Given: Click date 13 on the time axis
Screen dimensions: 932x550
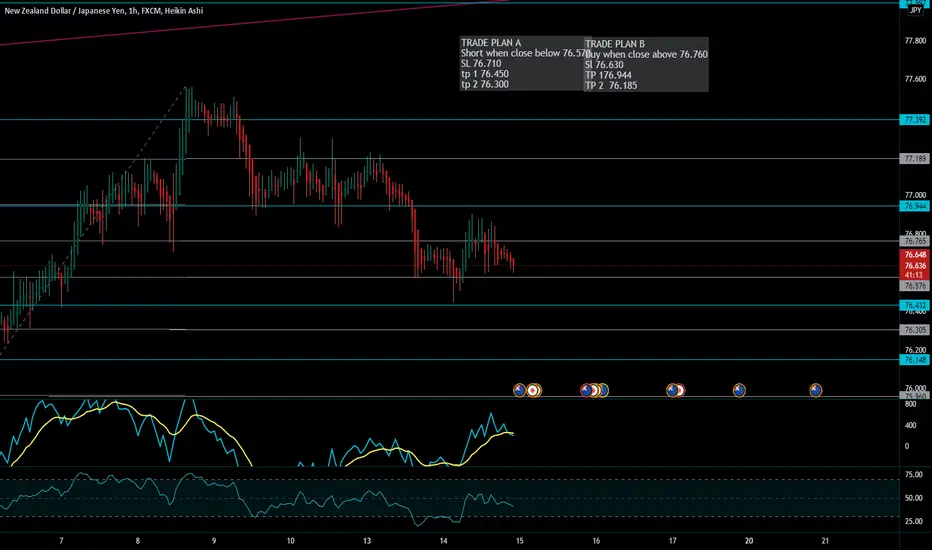Looking at the screenshot, I should click(x=367, y=540).
